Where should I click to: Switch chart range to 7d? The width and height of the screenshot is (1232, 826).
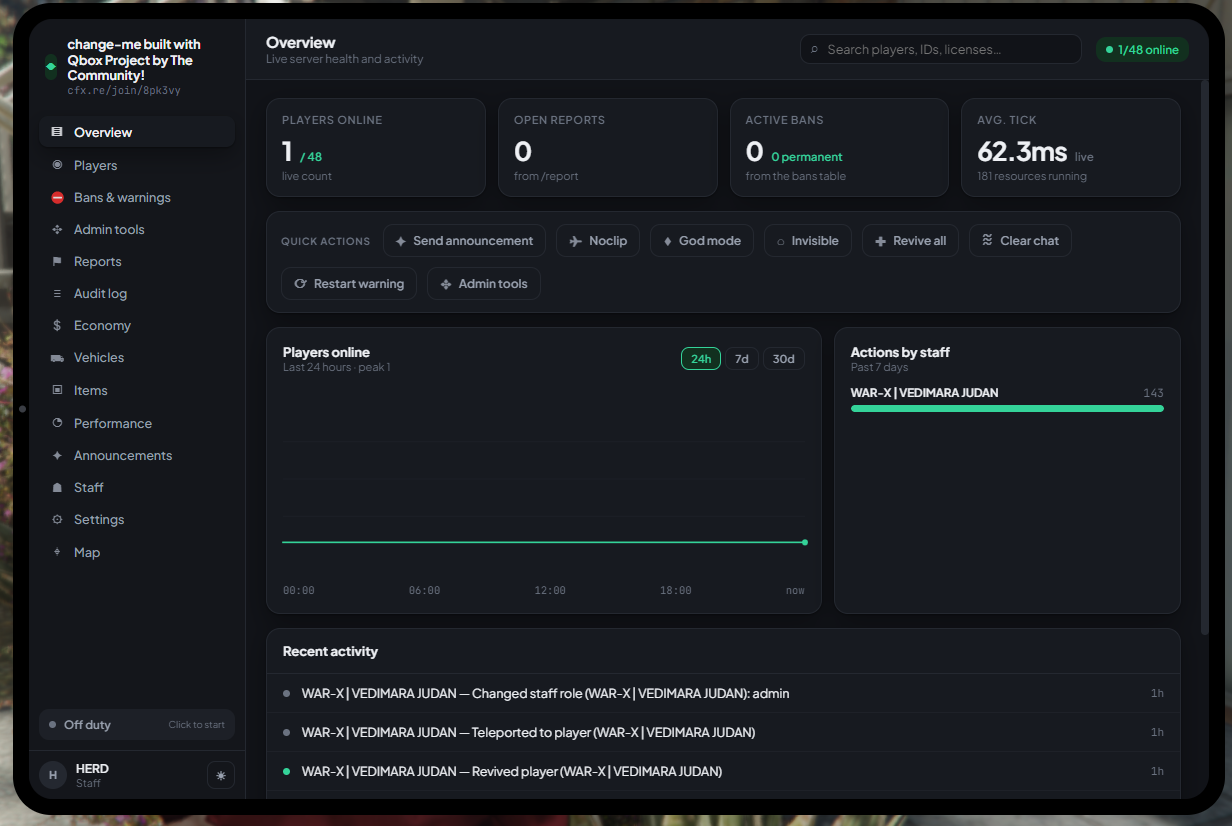(741, 359)
